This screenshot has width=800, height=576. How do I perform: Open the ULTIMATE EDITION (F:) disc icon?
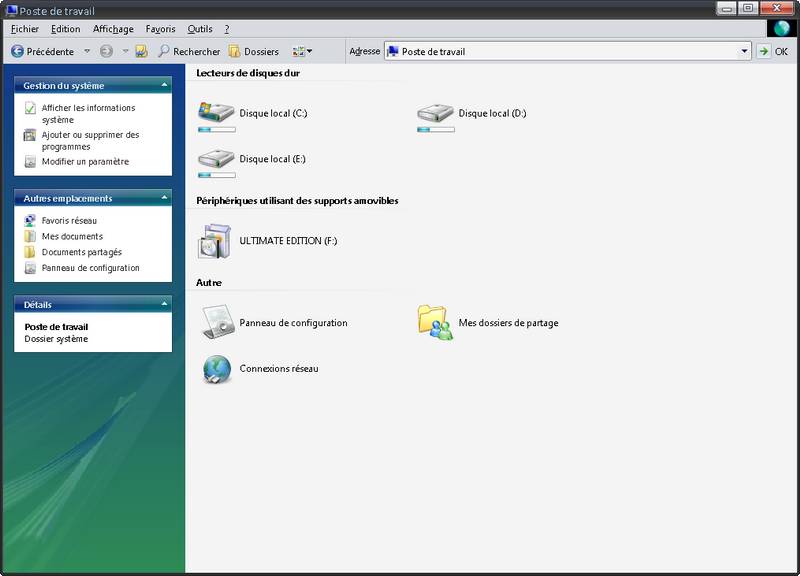tap(215, 241)
